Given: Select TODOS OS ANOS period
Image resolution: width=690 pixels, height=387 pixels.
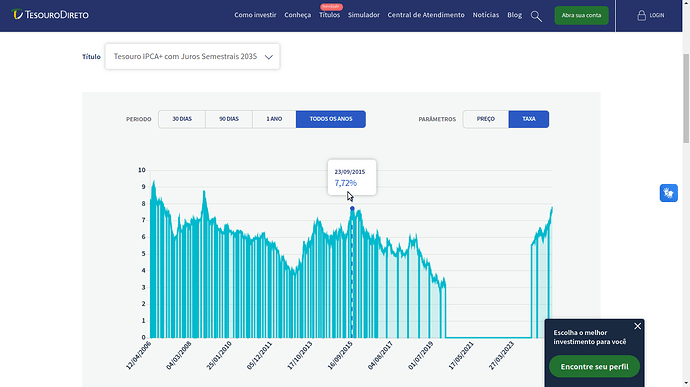Looking at the screenshot, I should click(x=331, y=119).
